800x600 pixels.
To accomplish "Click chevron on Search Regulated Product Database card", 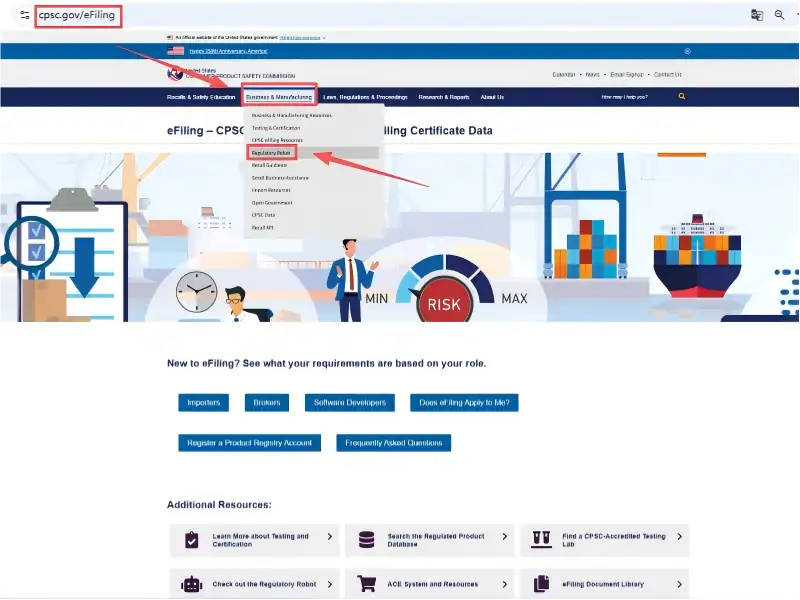I will tap(505, 537).
